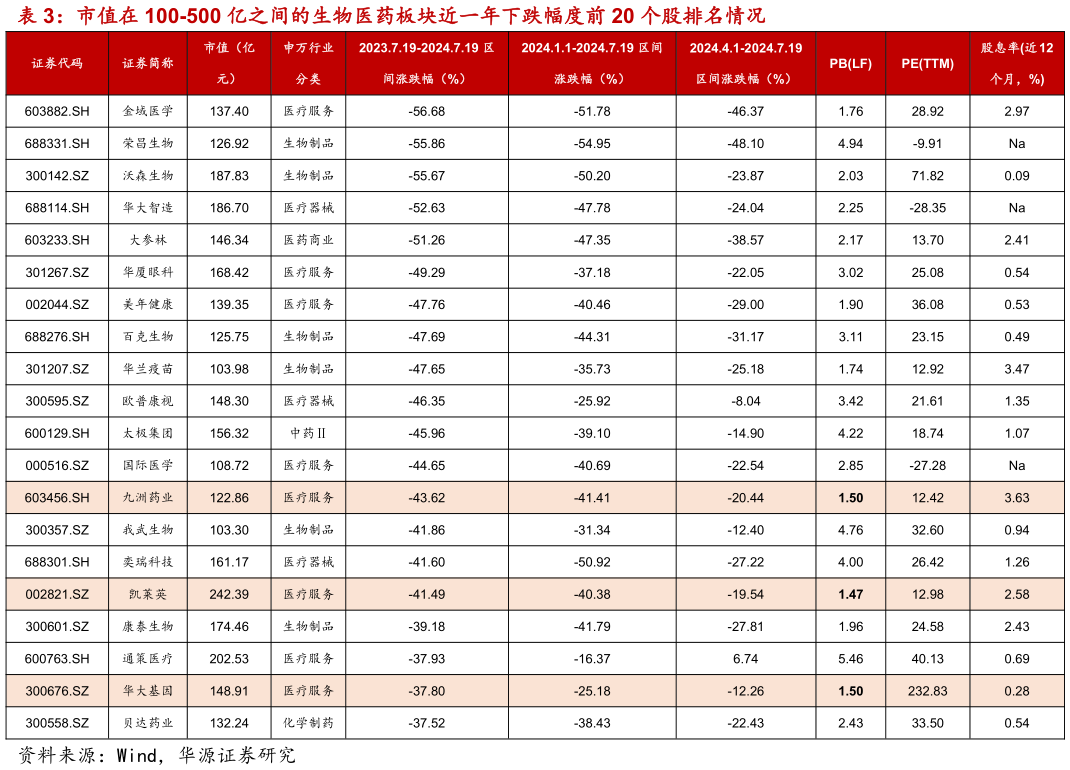Click the stock name 华厦眼科

point(148,272)
